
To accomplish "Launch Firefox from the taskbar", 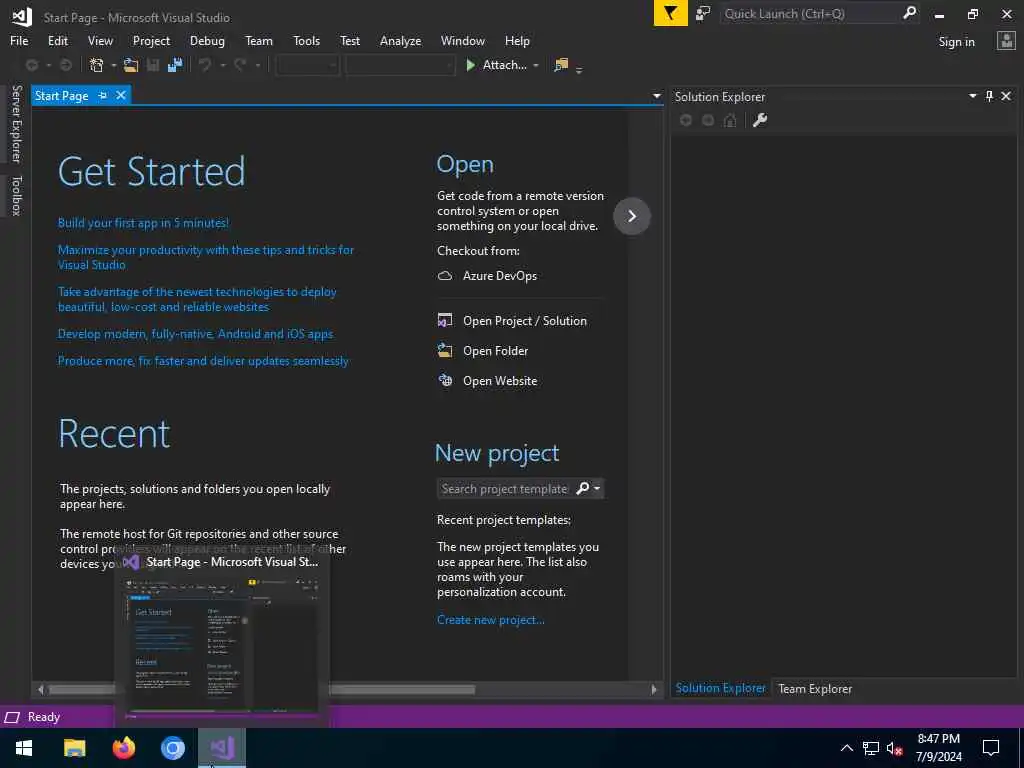I will click(123, 748).
